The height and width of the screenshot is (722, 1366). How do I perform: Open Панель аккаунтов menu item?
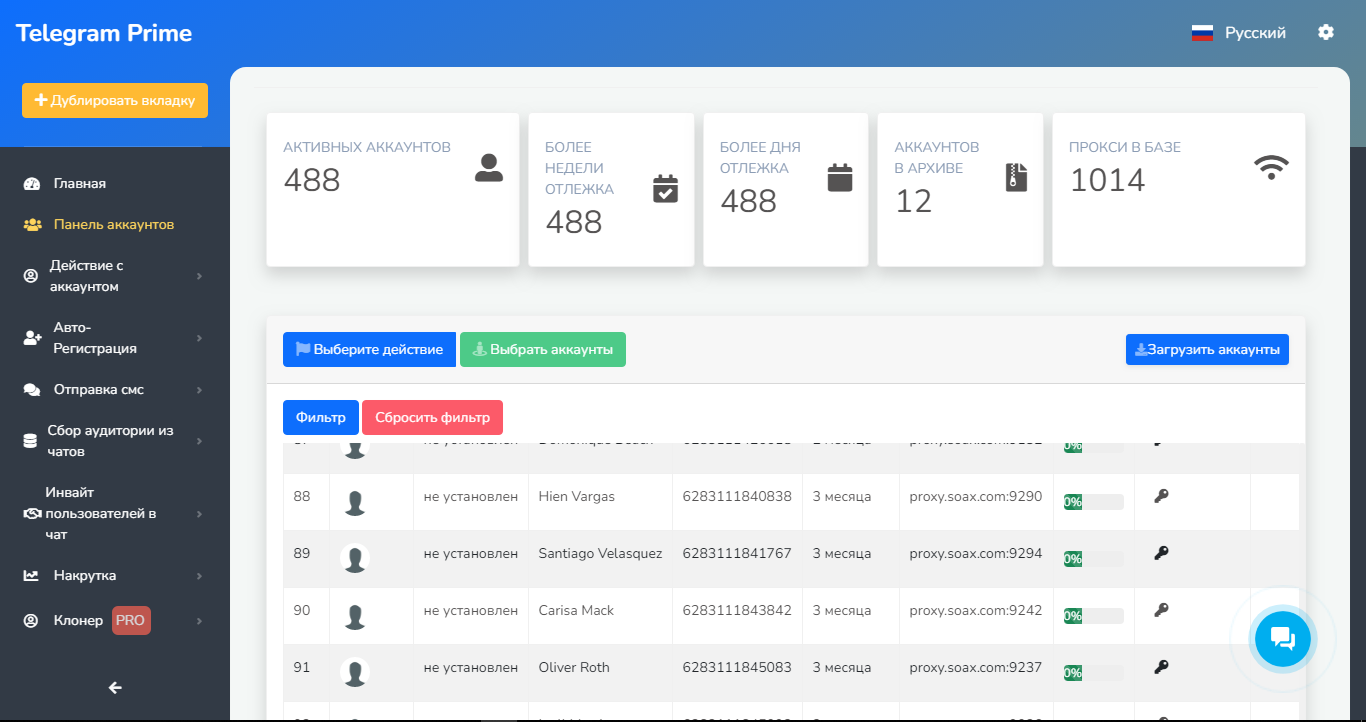coord(113,225)
